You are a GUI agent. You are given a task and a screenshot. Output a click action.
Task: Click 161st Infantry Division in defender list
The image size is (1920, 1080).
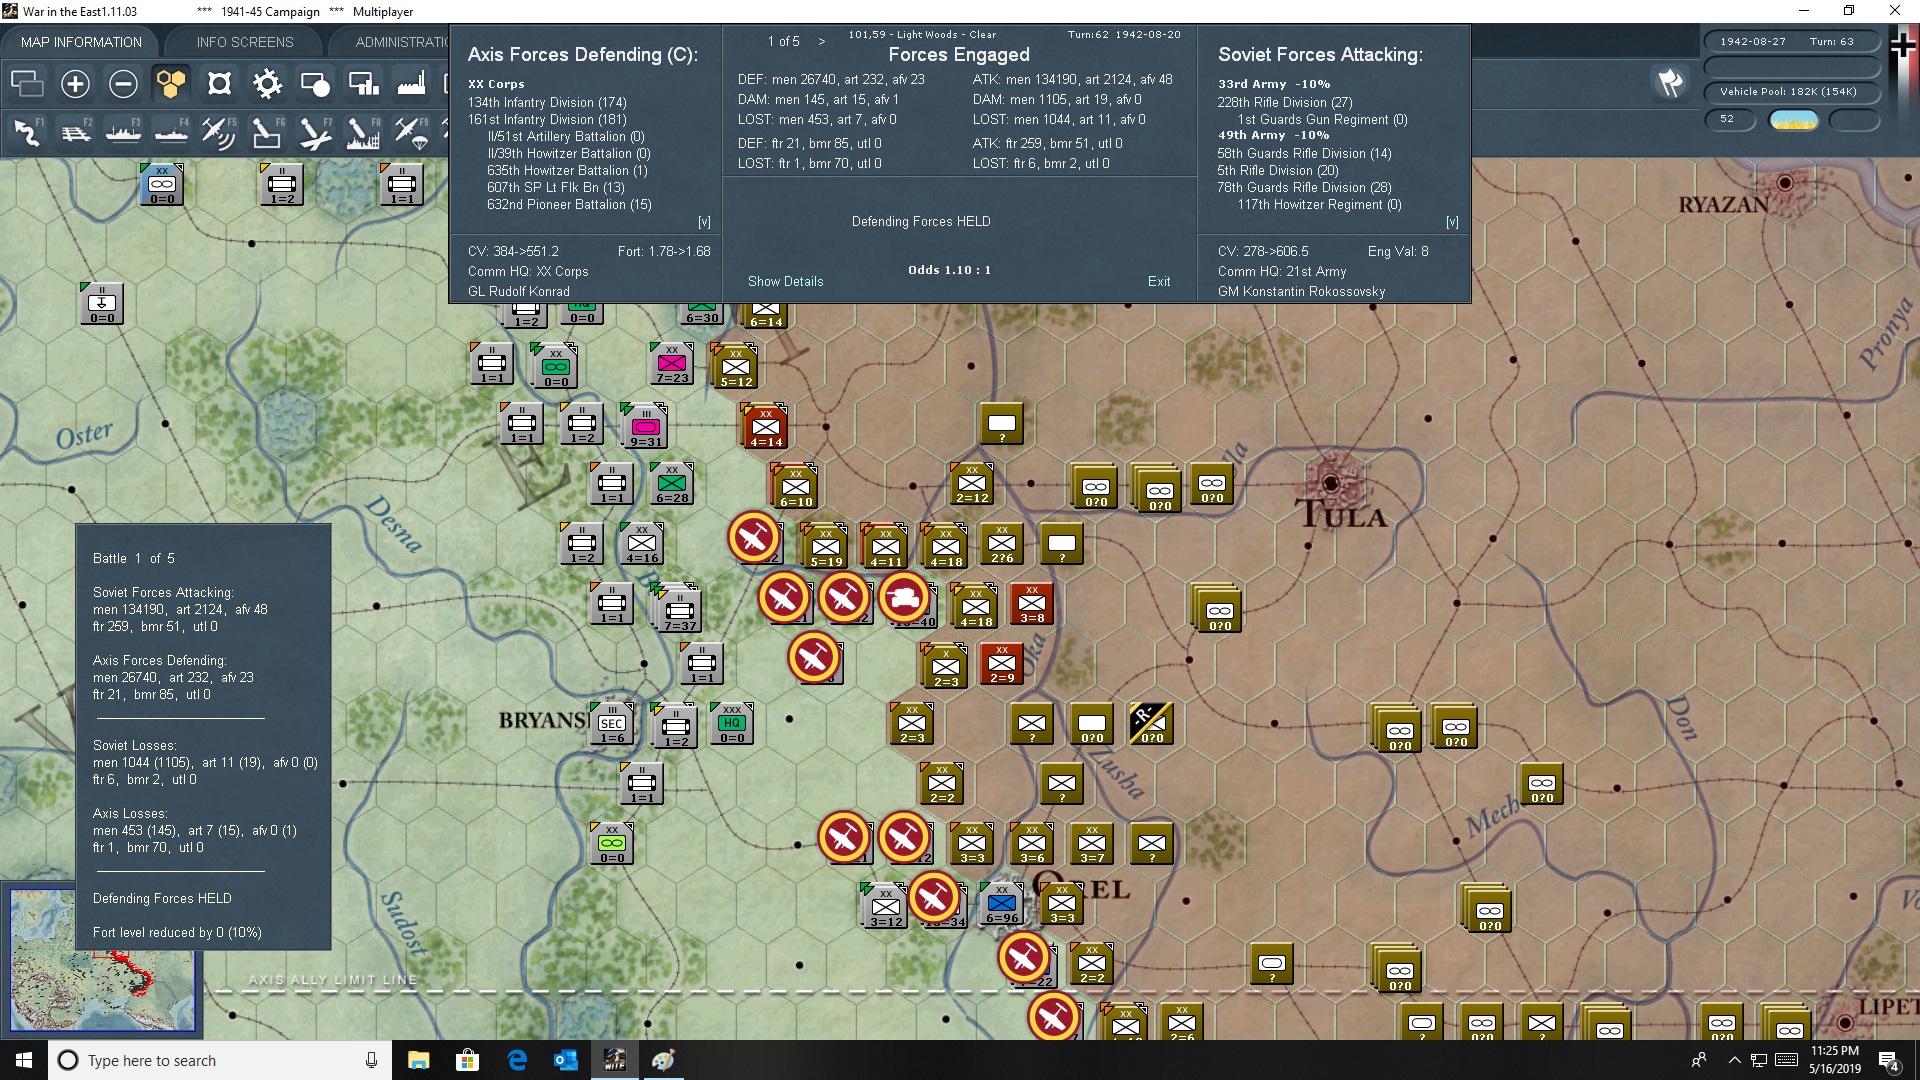(x=547, y=119)
